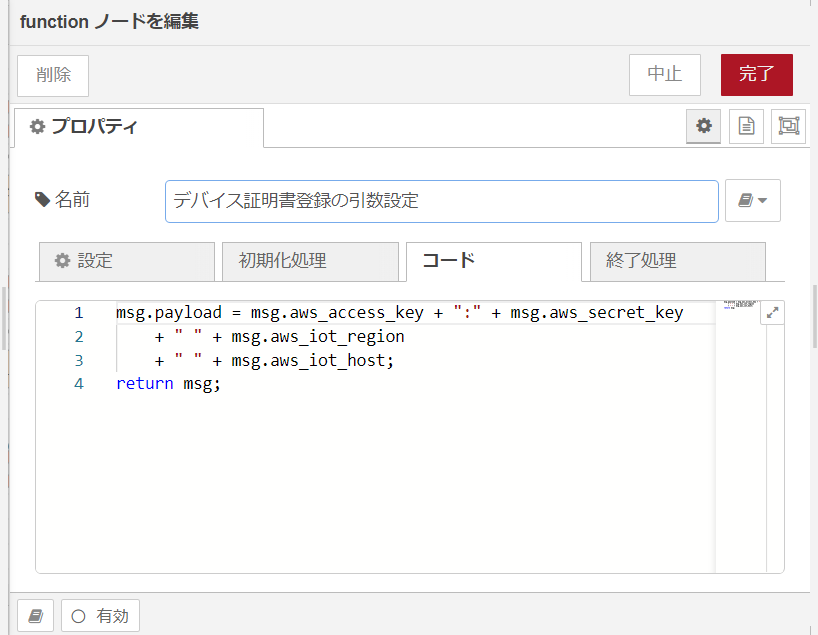Toggle the 有効 enabled state button
The width and height of the screenshot is (818, 635).
pos(100,616)
